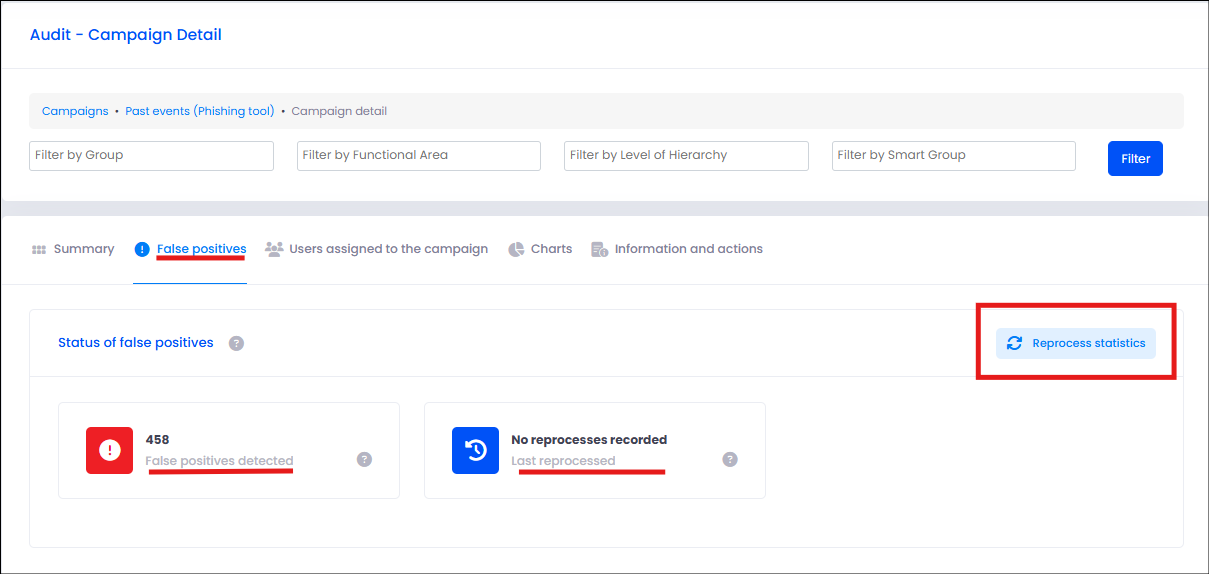The width and height of the screenshot is (1209, 574).
Task: Open Information and actions tab
Action: 677,249
